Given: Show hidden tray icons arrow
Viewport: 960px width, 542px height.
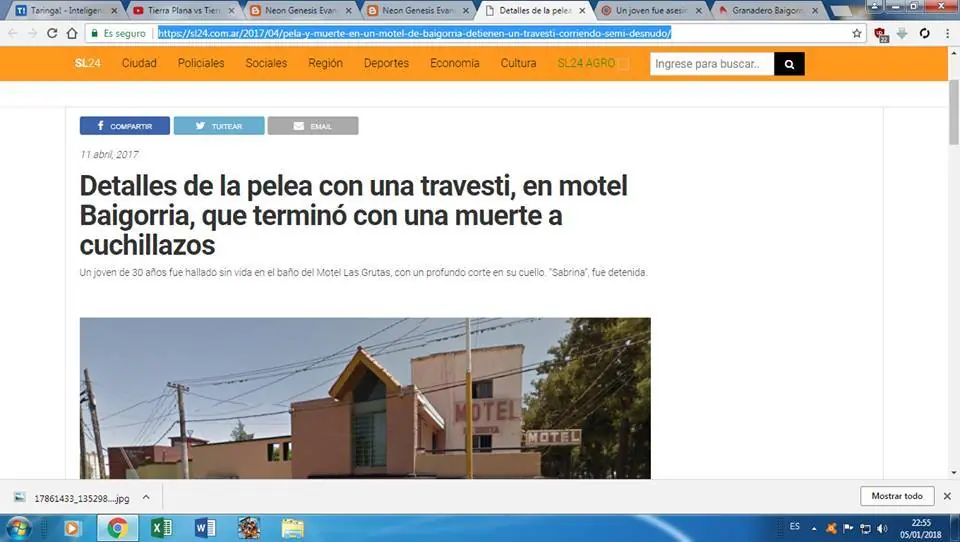Looking at the screenshot, I should pos(814,528).
